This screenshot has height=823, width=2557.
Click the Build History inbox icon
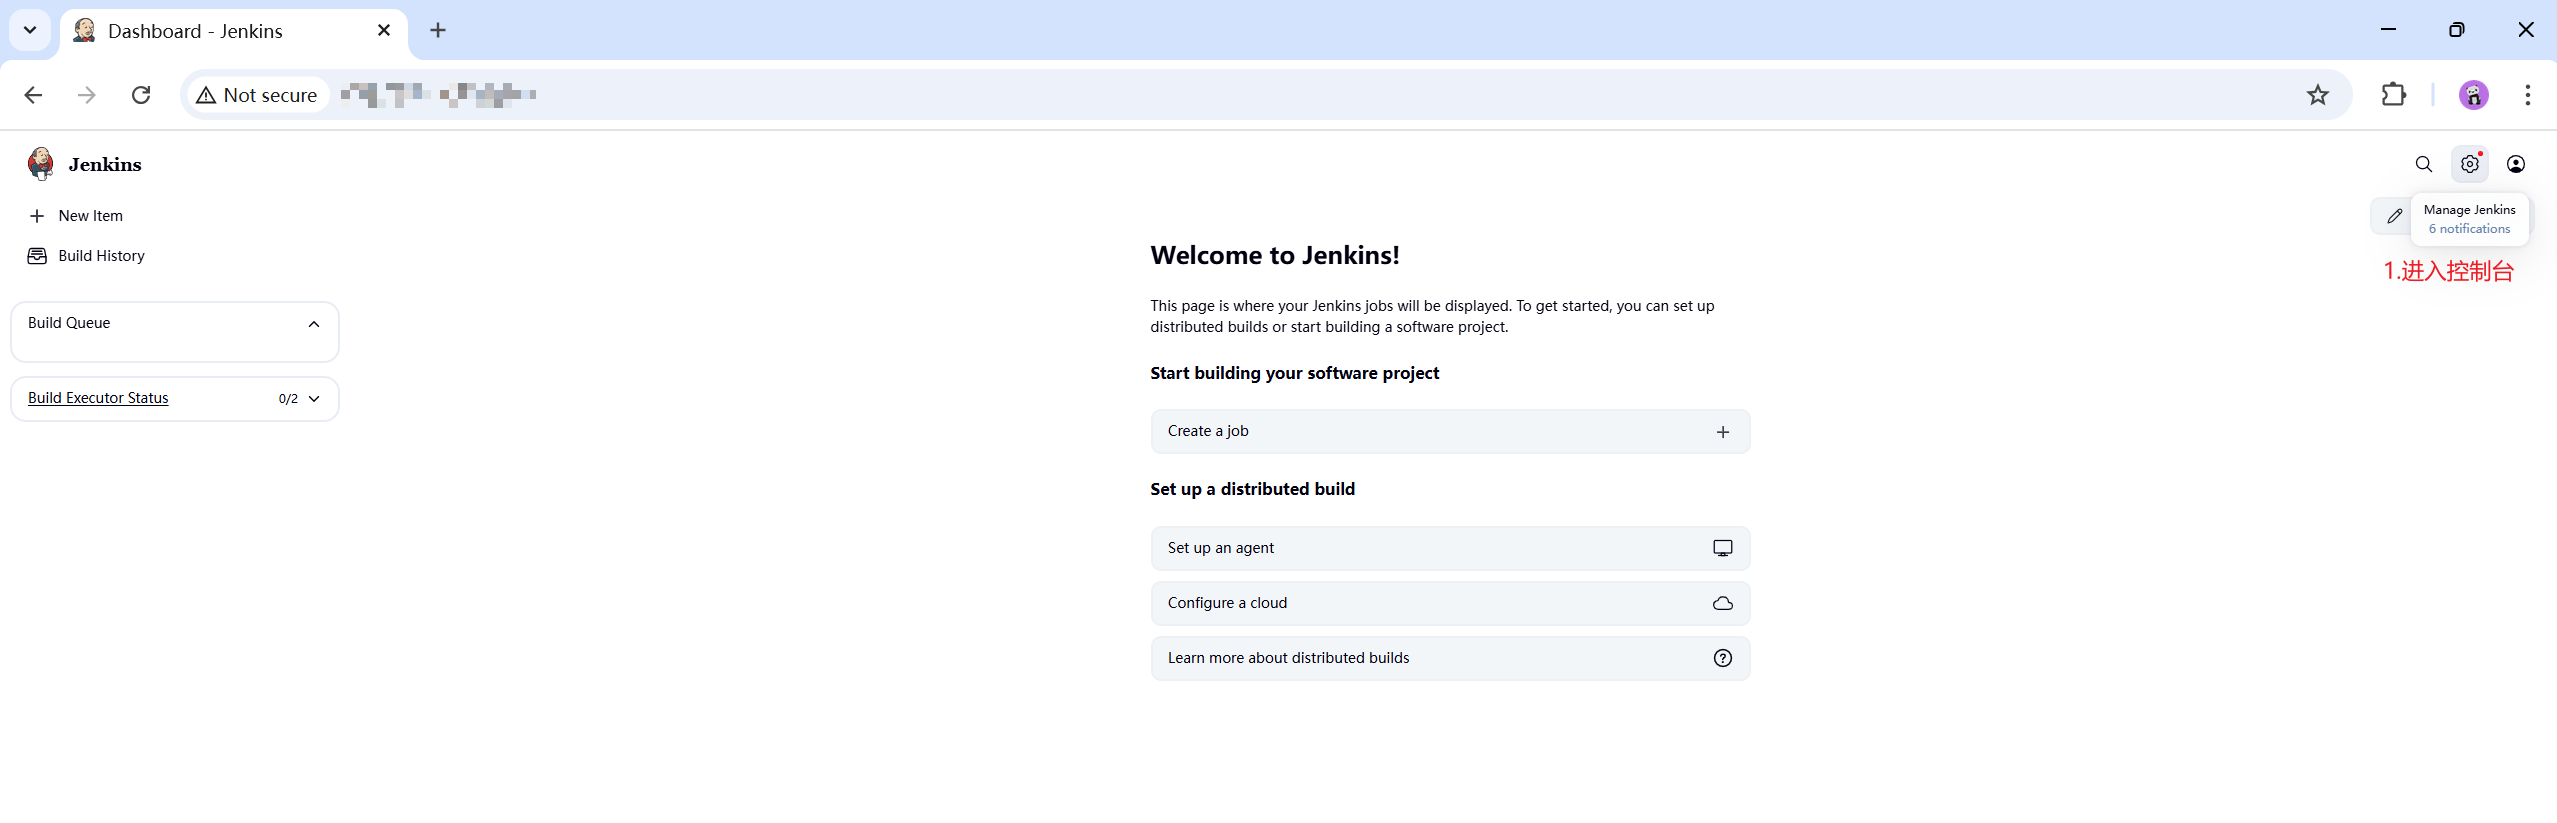37,256
